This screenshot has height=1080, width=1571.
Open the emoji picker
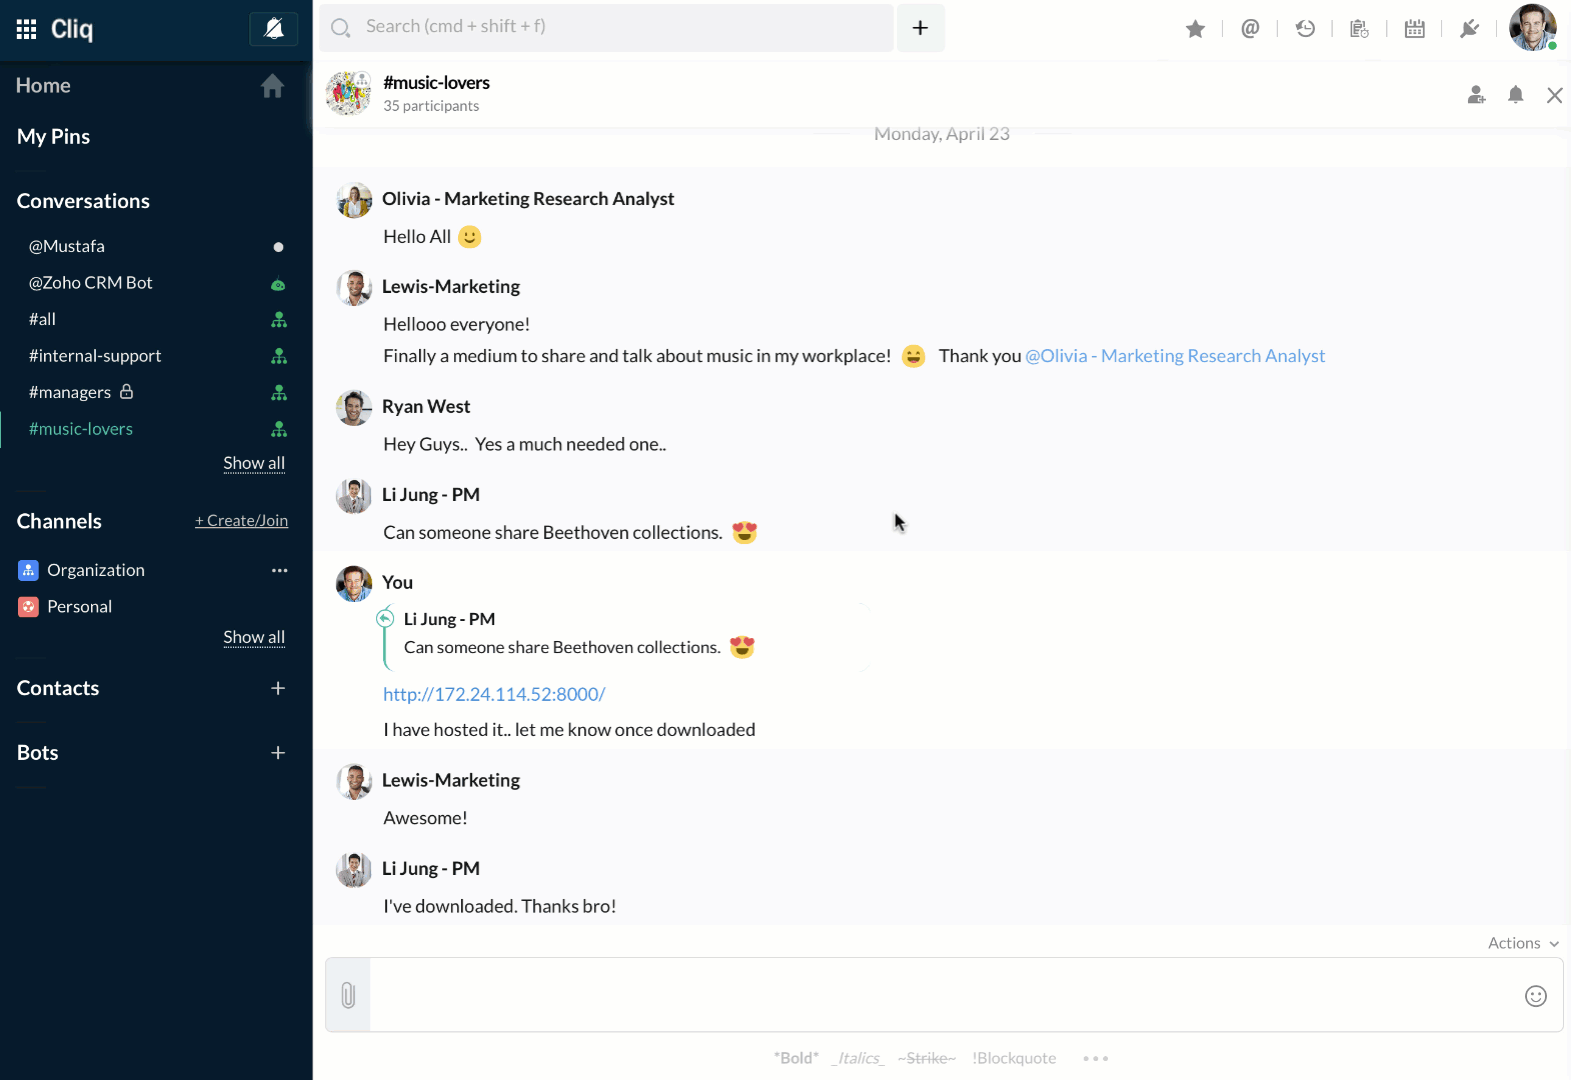click(x=1535, y=995)
